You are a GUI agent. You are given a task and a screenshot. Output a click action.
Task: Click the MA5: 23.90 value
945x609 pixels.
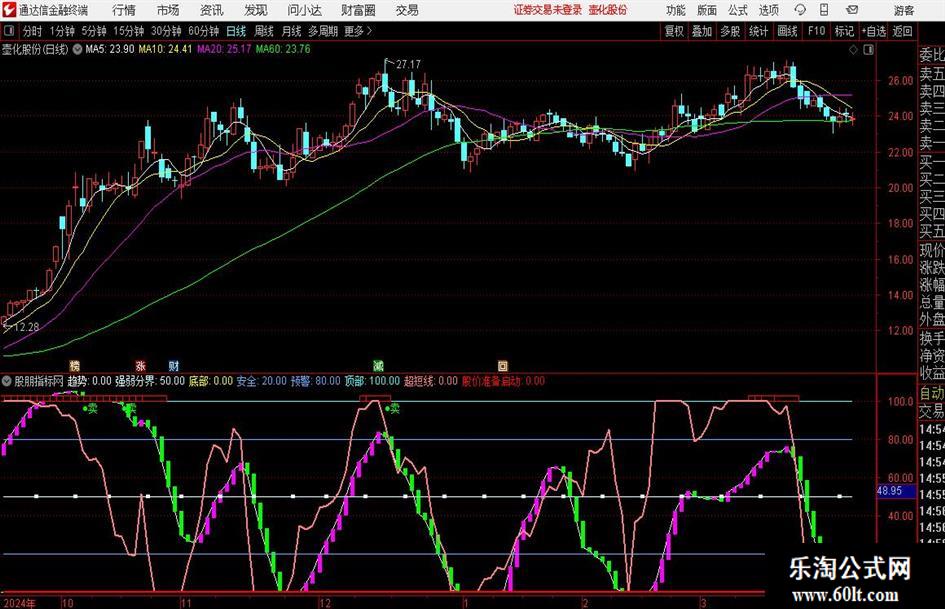point(110,49)
